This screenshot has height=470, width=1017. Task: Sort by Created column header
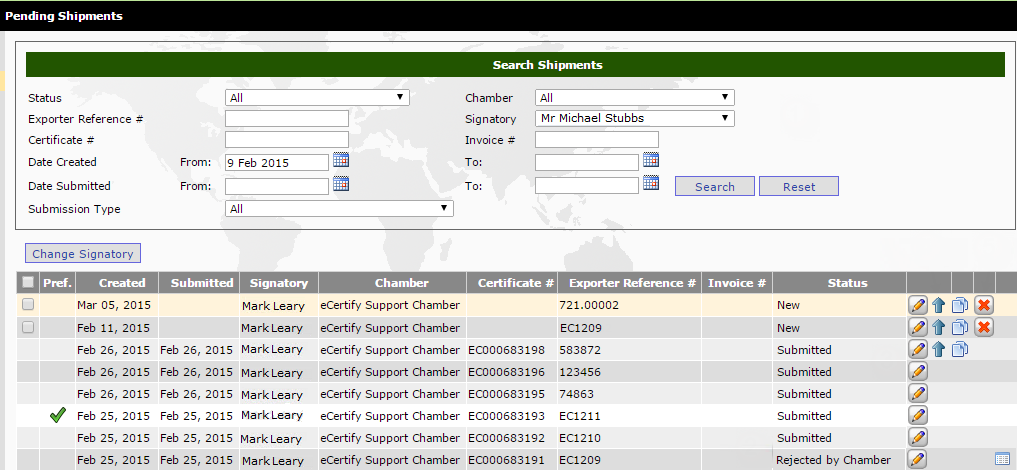121,283
